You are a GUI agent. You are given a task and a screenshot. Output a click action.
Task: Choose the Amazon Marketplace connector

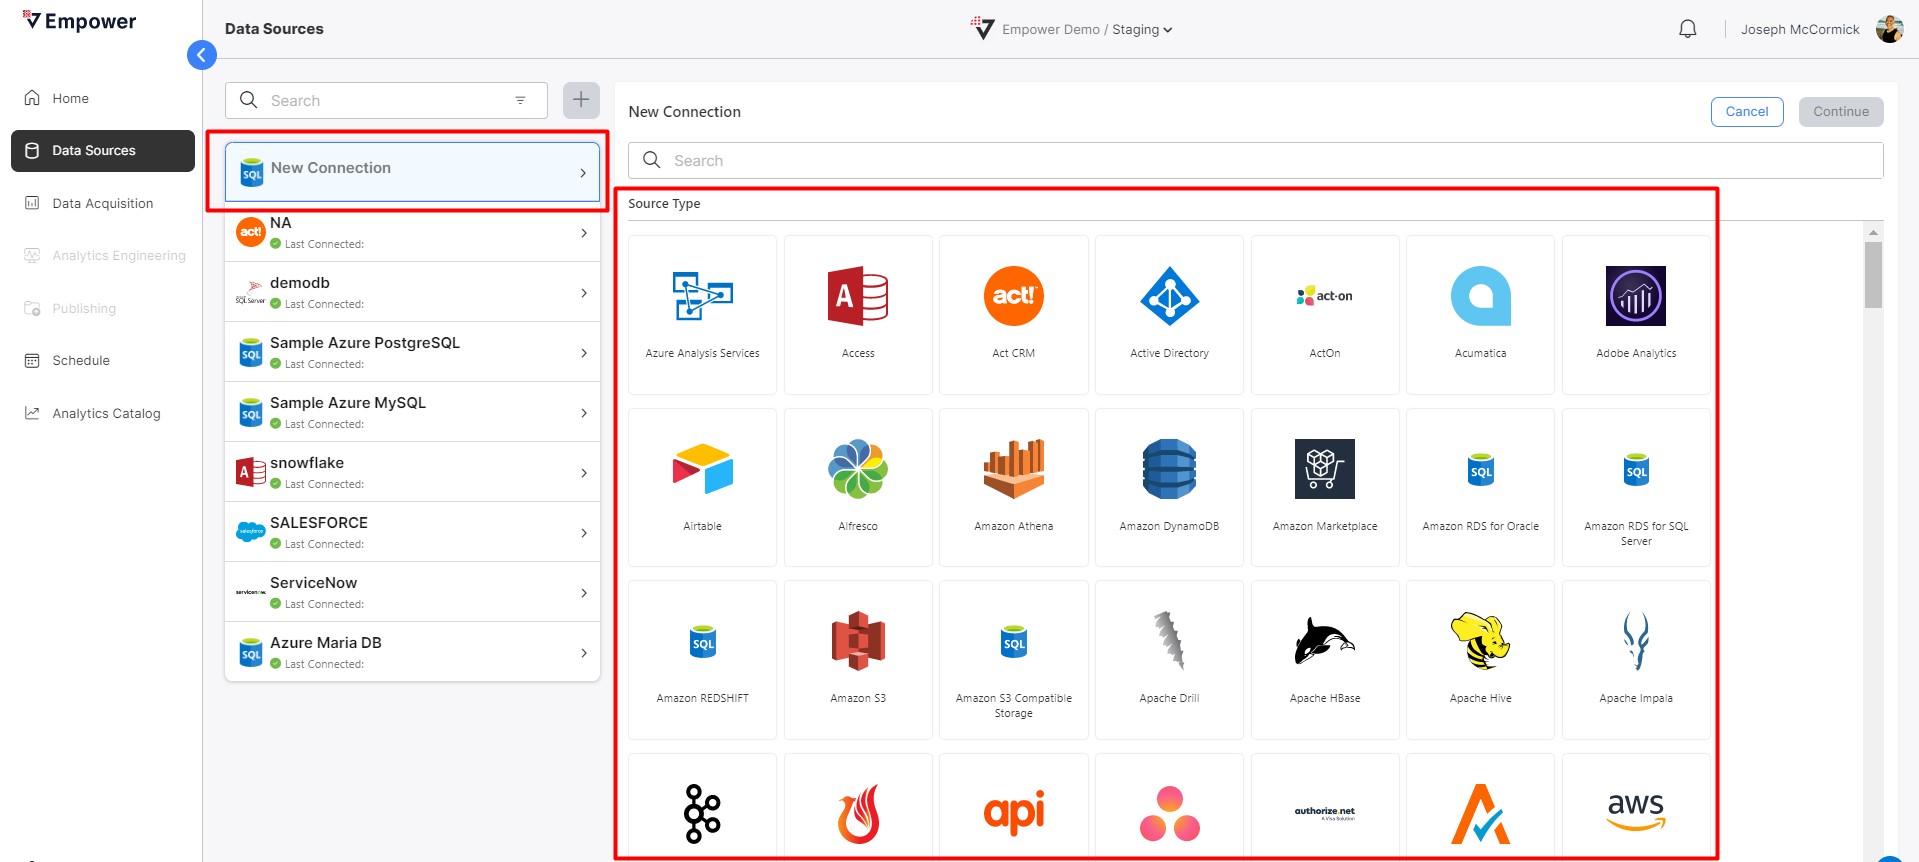1325,487
